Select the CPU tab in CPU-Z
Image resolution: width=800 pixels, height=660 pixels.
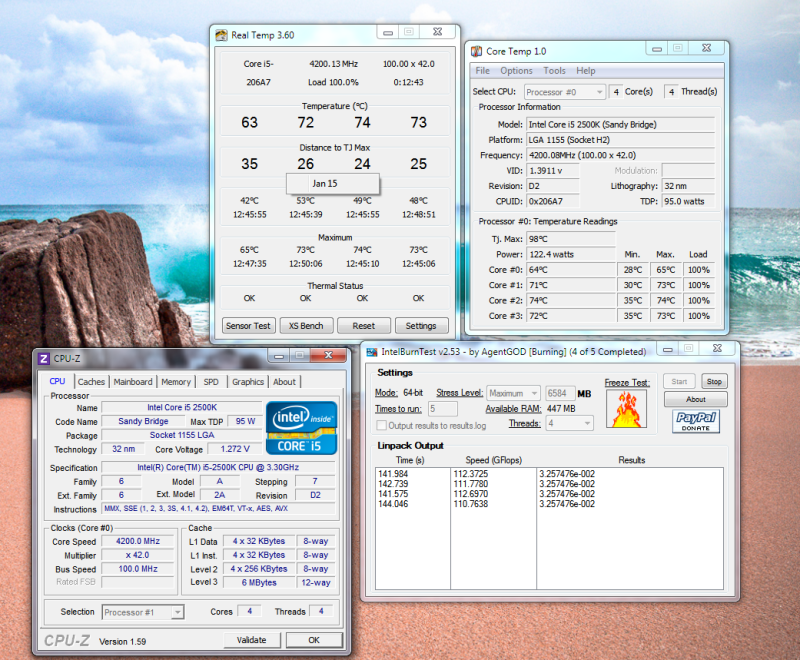pos(57,381)
